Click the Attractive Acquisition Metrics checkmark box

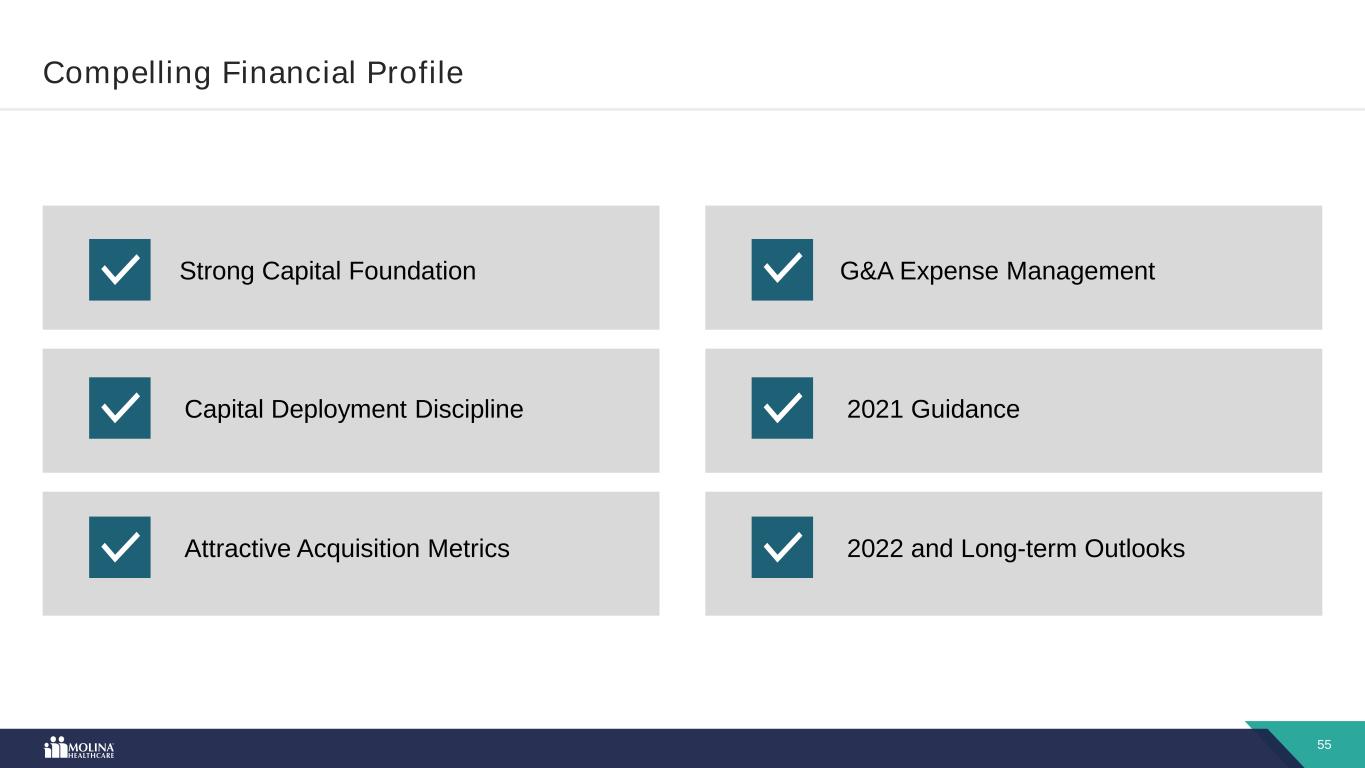tap(120, 547)
